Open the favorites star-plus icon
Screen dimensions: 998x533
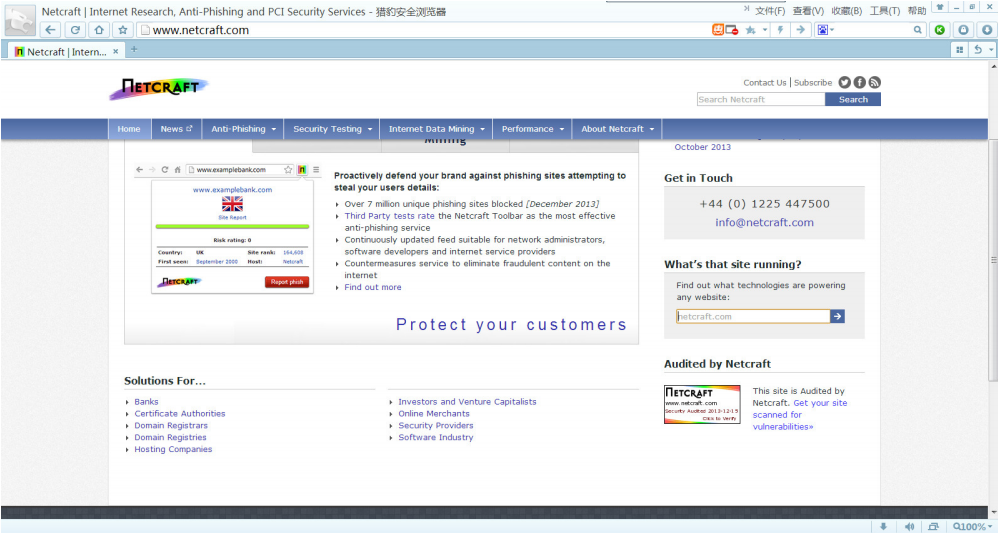pos(750,30)
